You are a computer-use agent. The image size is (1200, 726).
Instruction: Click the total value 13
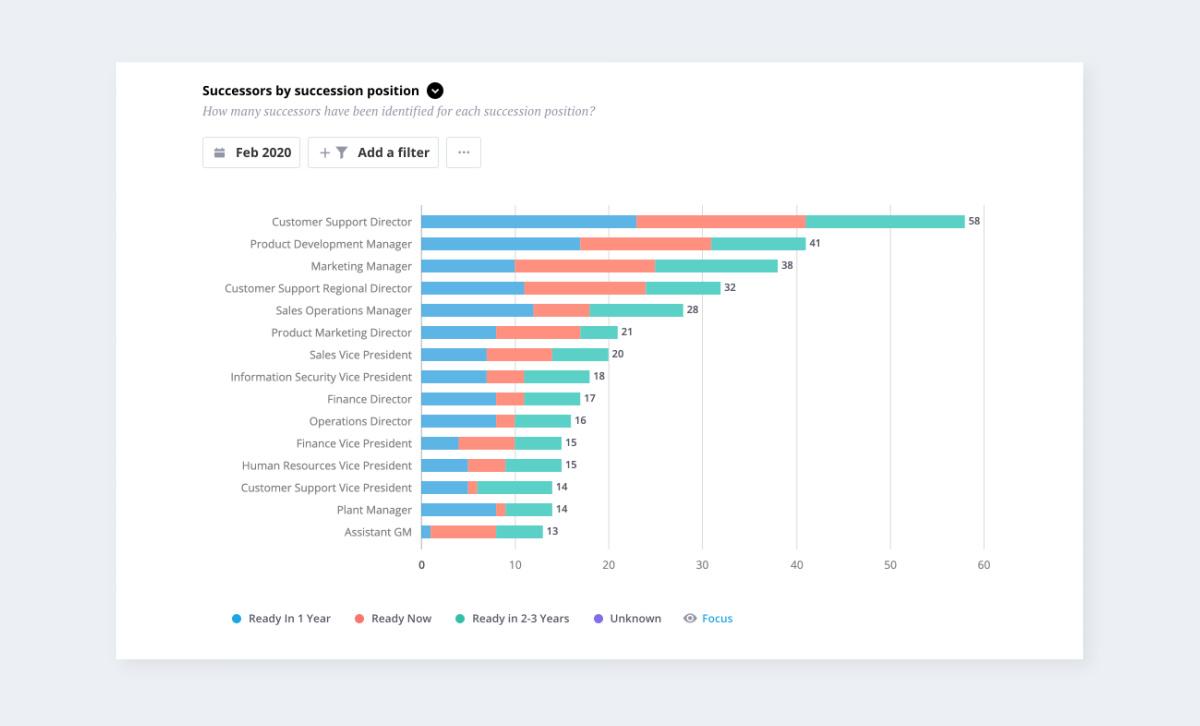point(552,531)
